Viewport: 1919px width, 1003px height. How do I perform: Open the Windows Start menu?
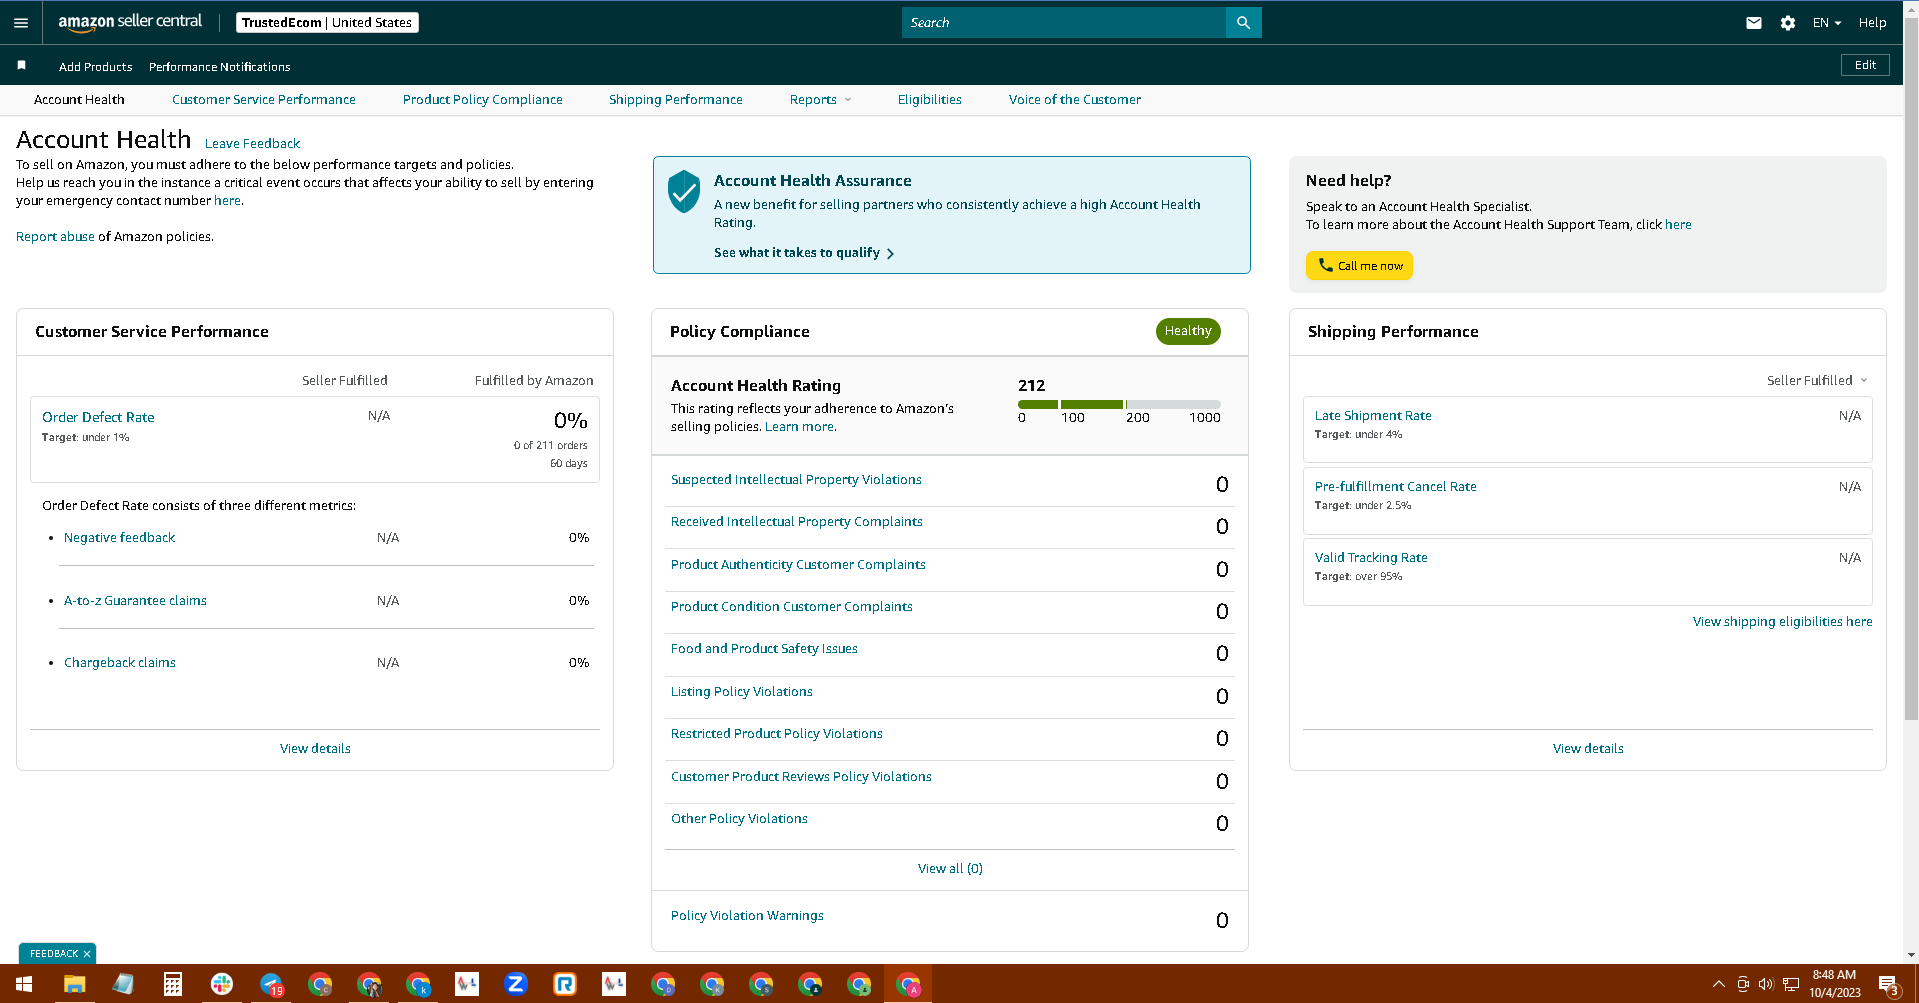(x=24, y=984)
